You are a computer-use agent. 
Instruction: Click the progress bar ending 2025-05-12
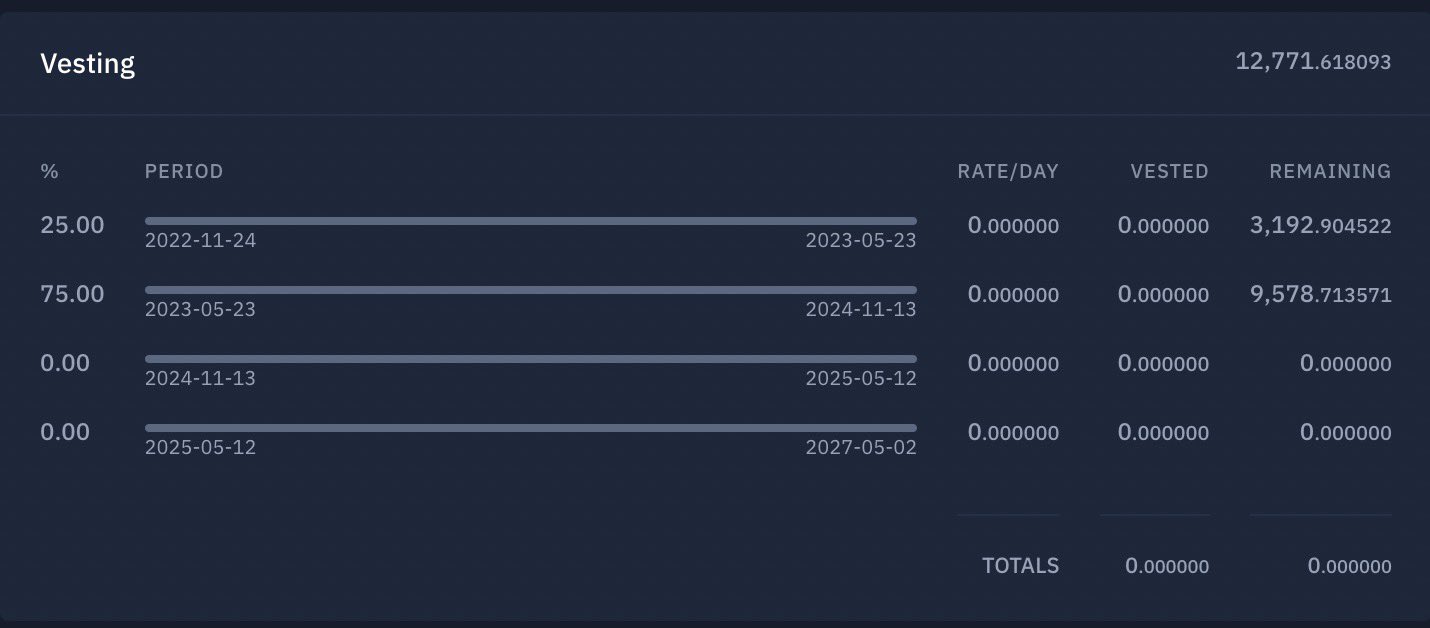point(530,359)
